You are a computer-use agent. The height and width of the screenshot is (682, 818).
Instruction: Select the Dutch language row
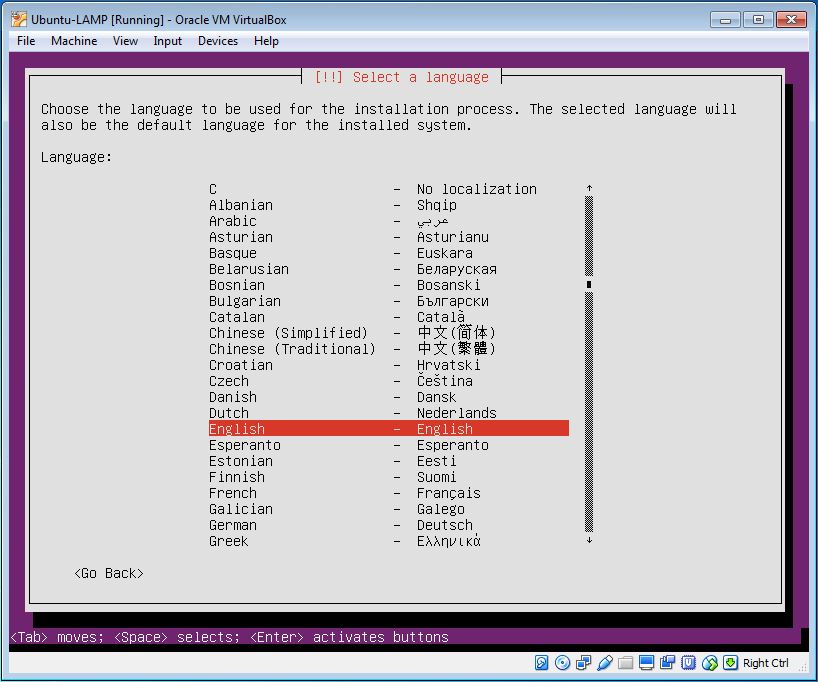coord(389,413)
